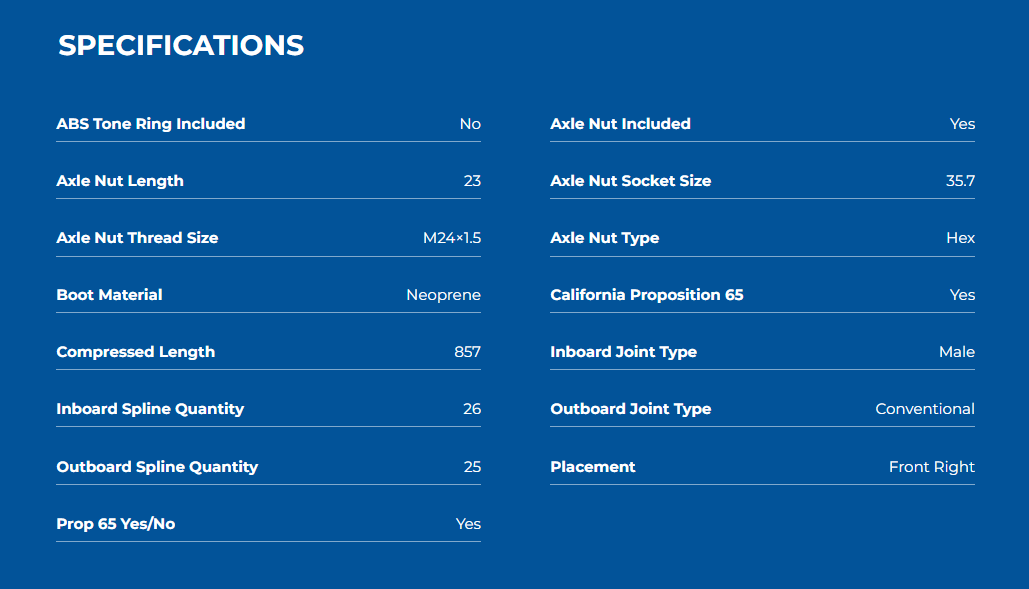Select the Axle Nut Socket Size value 35.7
Viewport: 1029px width, 589px height.
(960, 180)
